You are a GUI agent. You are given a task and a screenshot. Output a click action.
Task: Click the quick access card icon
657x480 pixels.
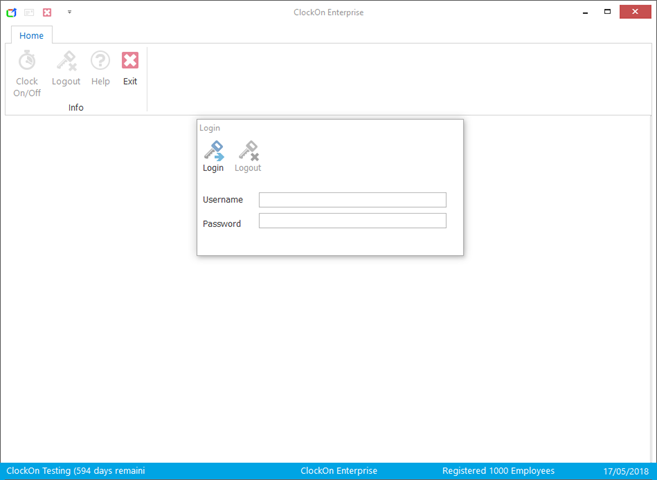29,12
